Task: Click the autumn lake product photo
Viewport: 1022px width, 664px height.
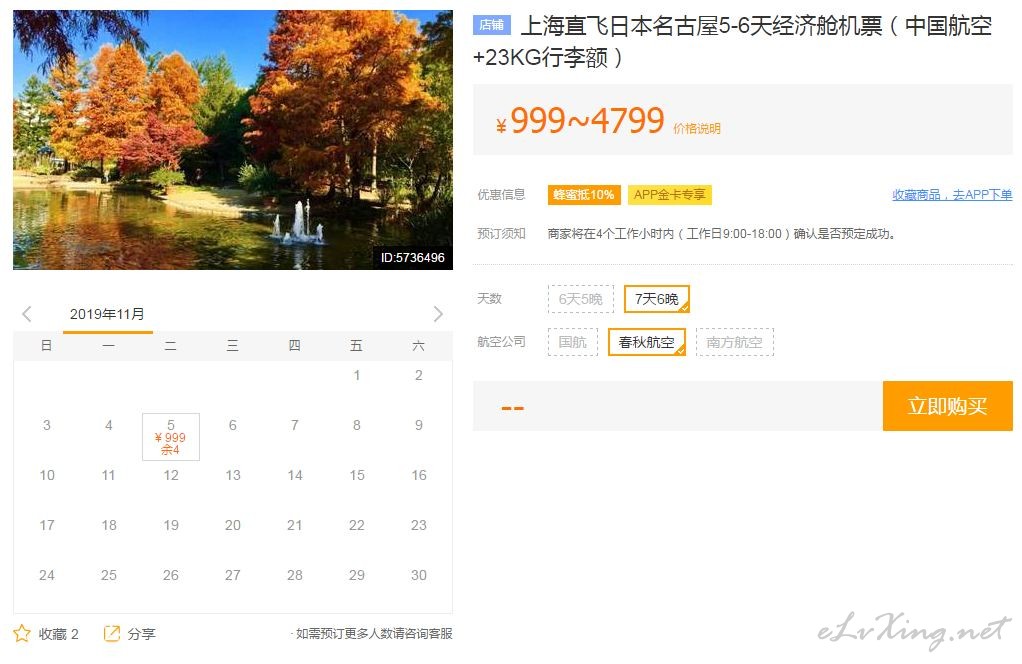Action: pyautogui.click(x=233, y=139)
